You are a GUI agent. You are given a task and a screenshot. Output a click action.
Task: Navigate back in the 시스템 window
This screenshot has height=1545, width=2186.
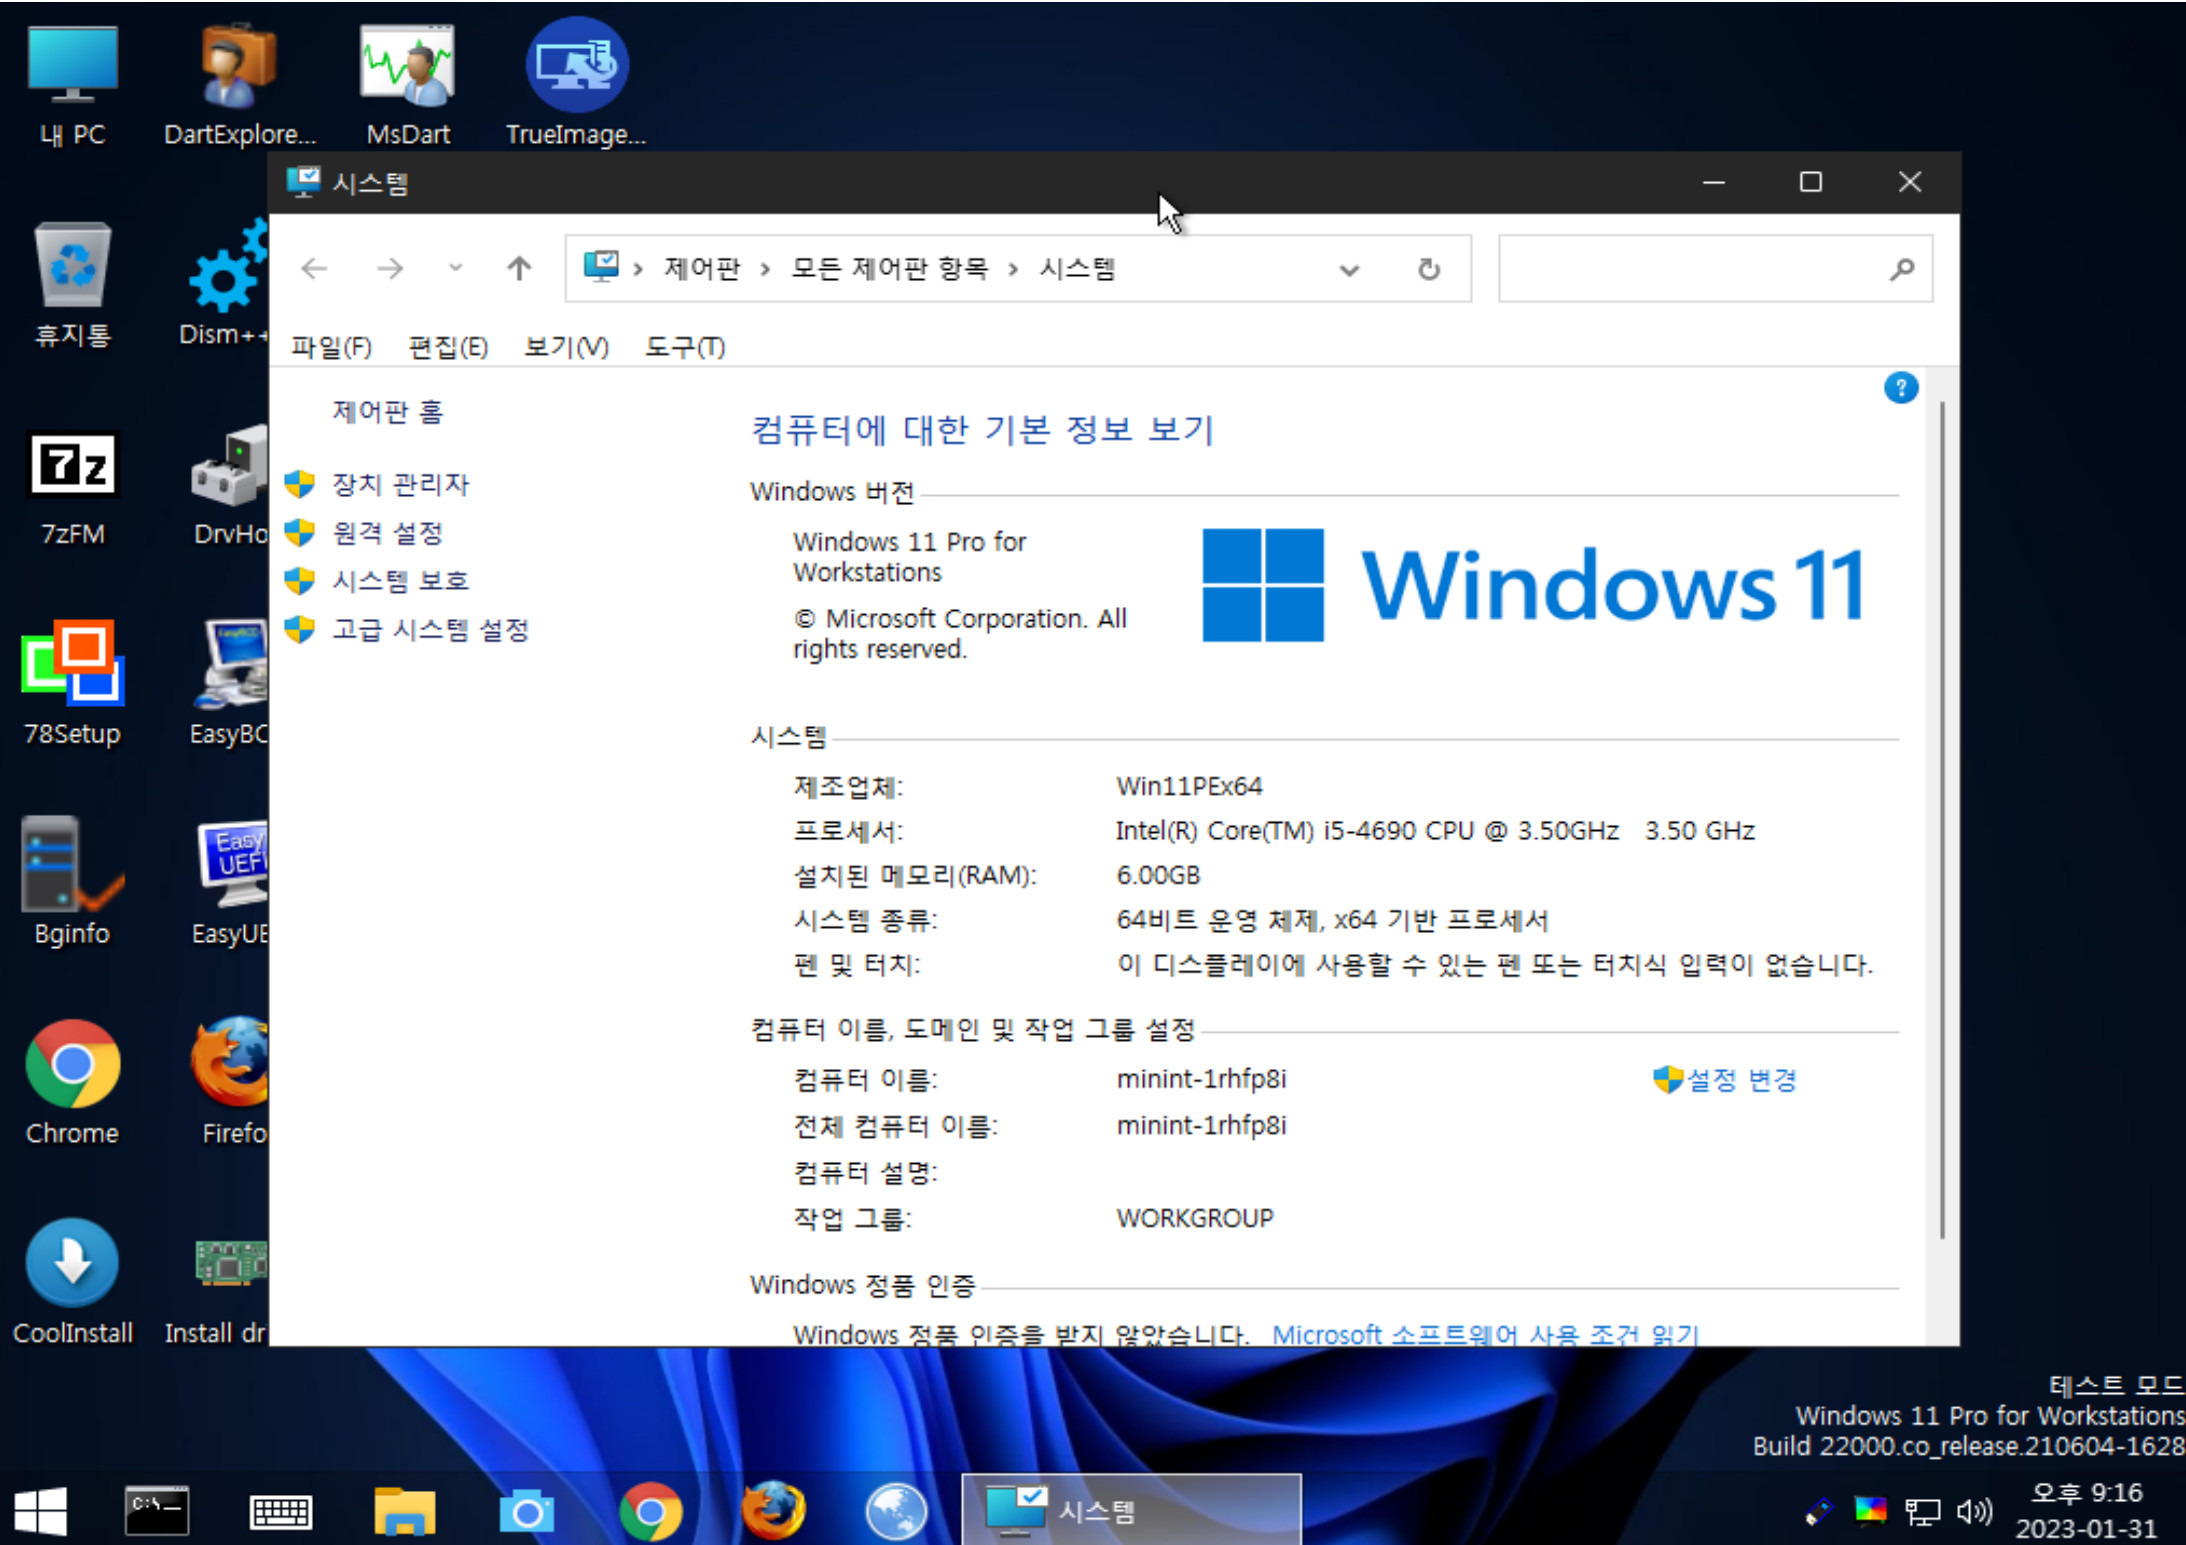pyautogui.click(x=315, y=268)
